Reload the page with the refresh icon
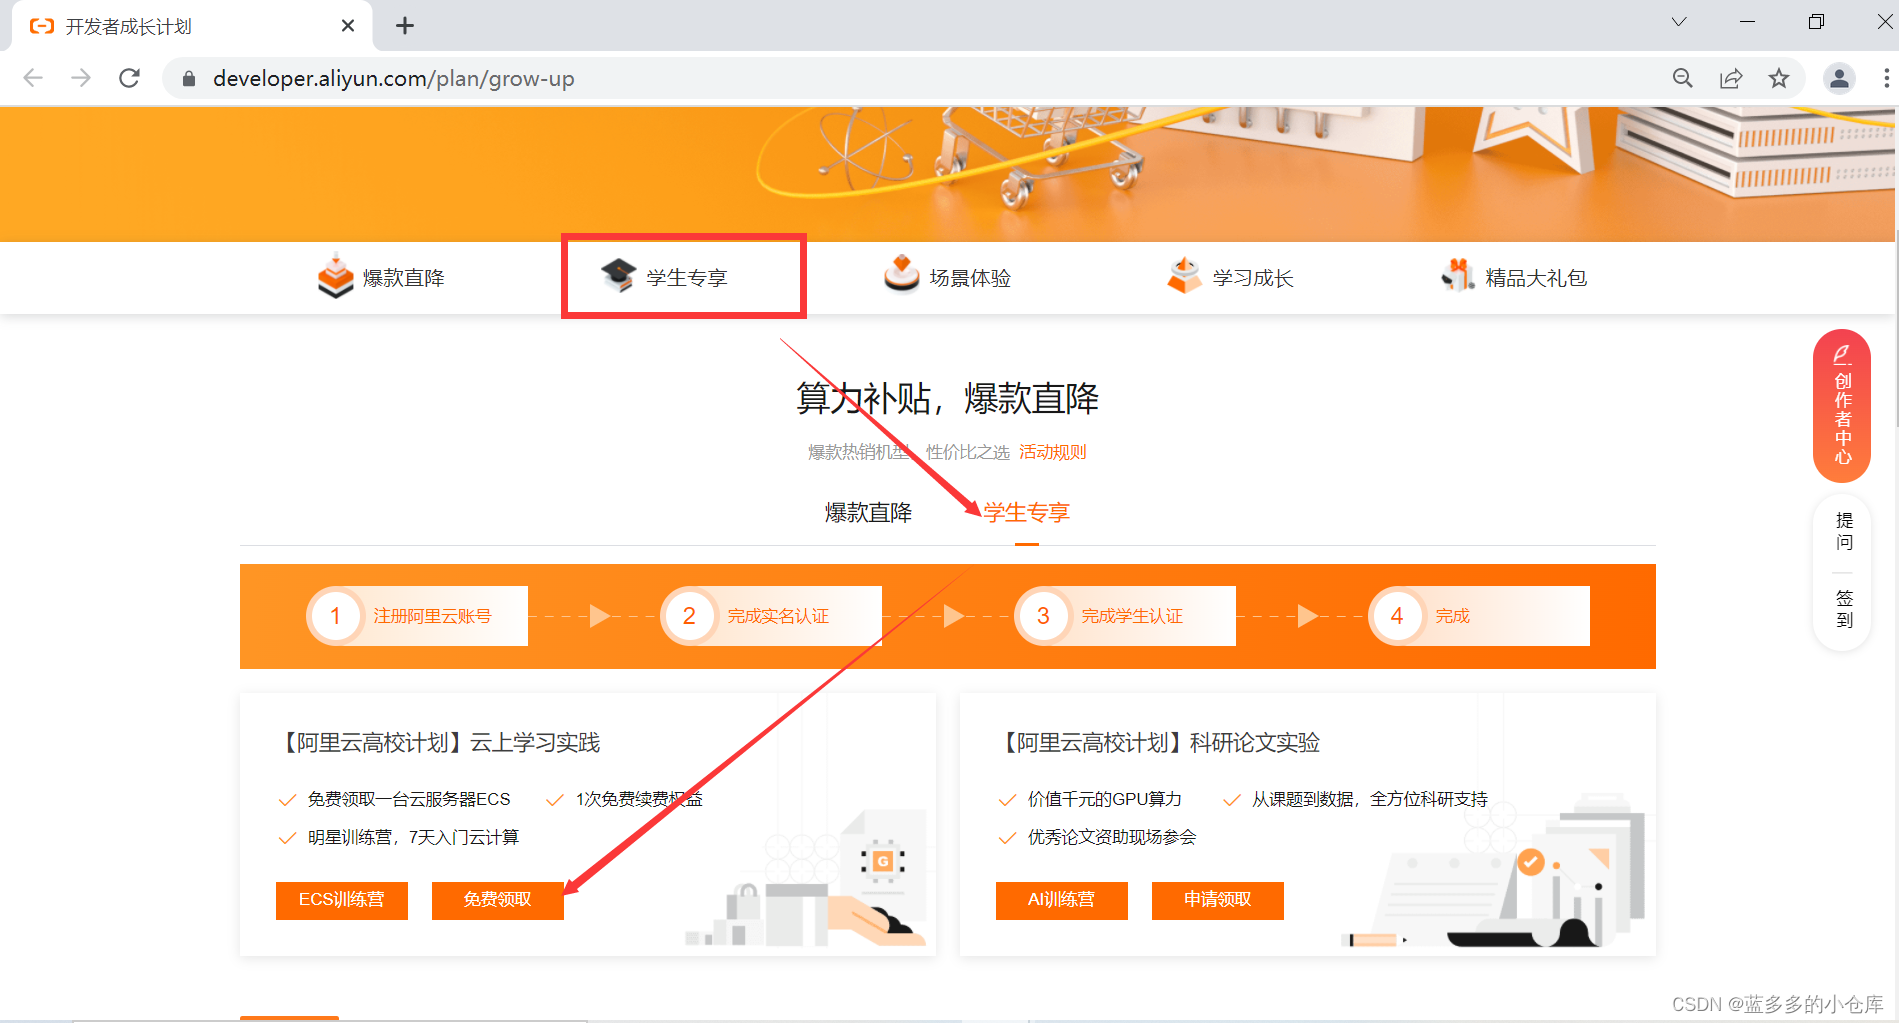This screenshot has width=1899, height=1023. click(129, 78)
